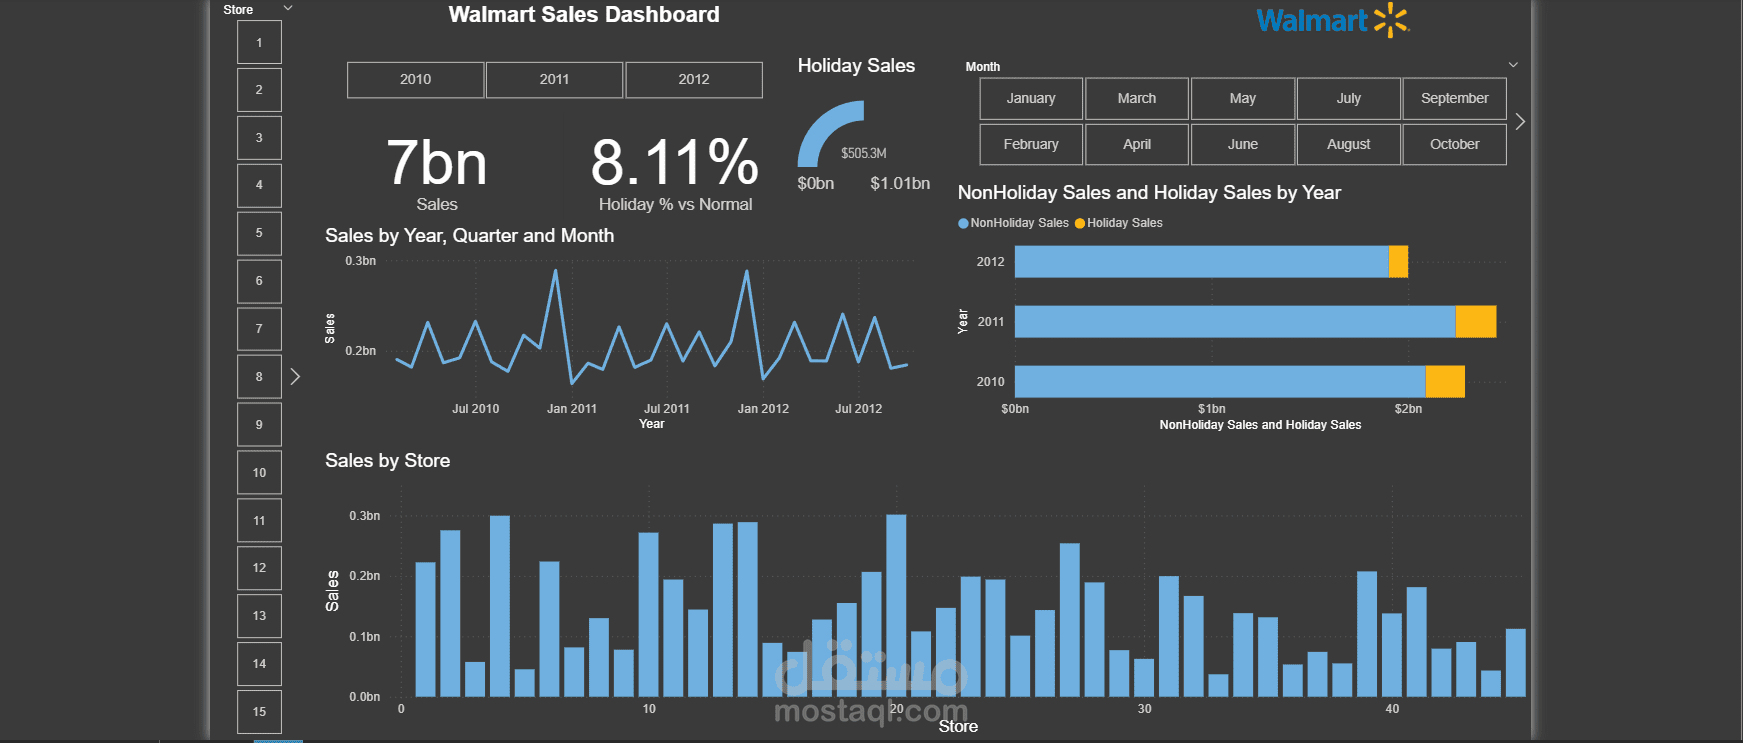Toggle the February month filter
The height and width of the screenshot is (743, 1743).
point(1031,145)
